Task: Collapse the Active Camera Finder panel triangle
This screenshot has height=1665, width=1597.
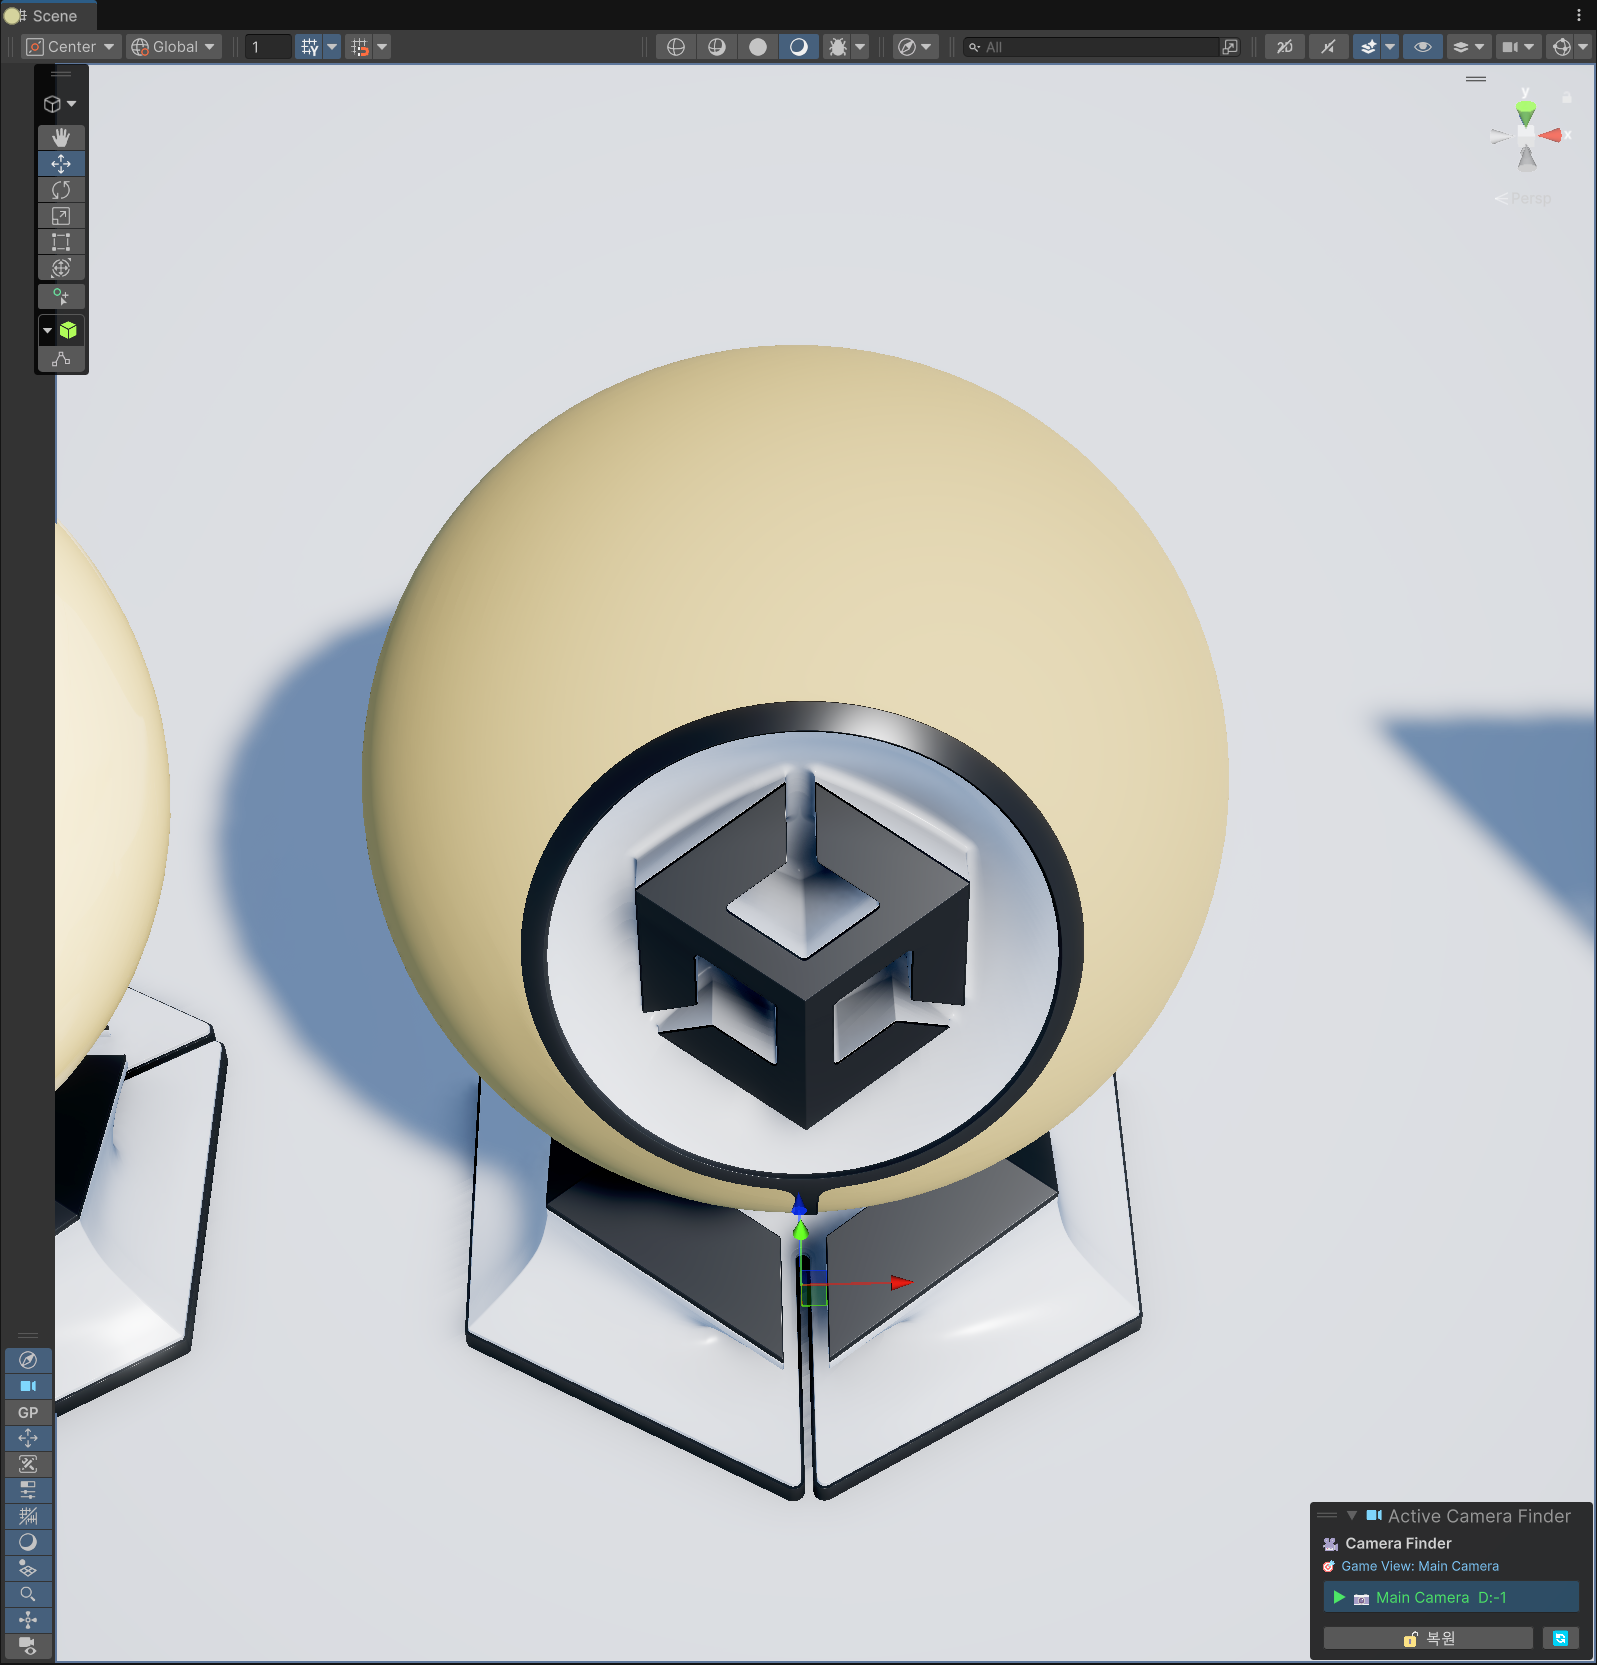Action: (x=1352, y=1516)
